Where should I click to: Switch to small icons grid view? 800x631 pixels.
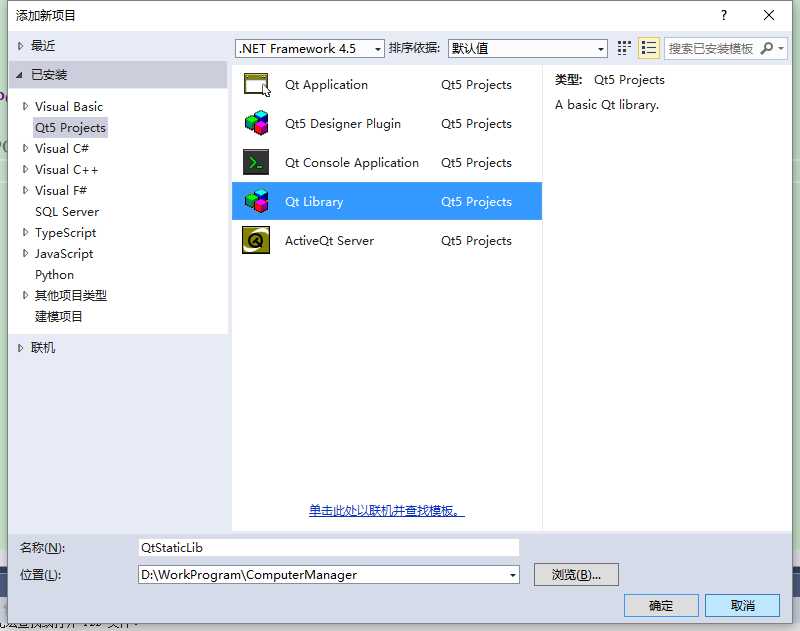tap(624, 48)
